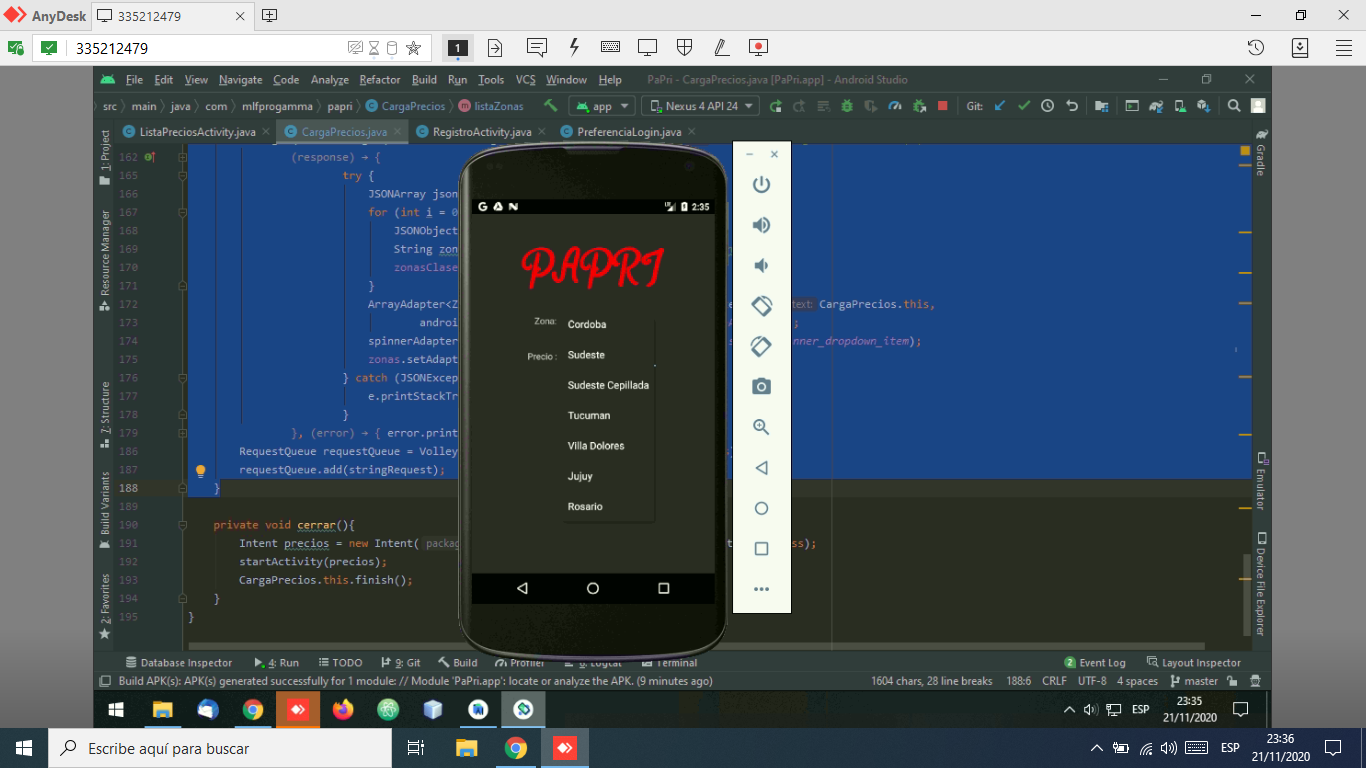Click the 4 spaces indent setting
Viewport: 1366px width, 768px height.
coord(1137,681)
